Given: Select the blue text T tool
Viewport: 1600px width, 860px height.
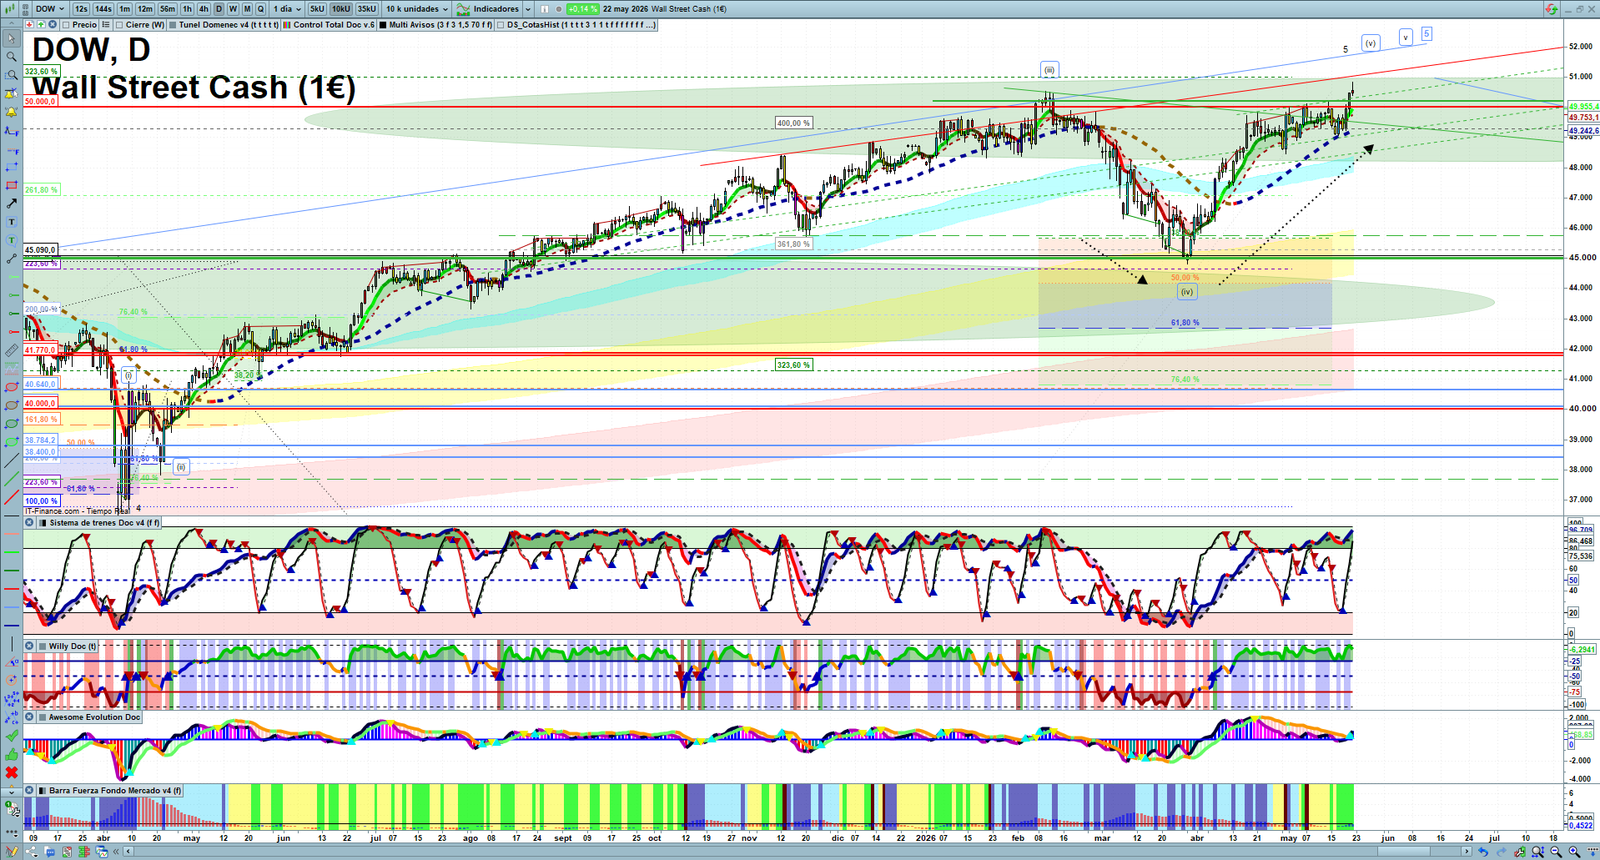Looking at the screenshot, I should pyautogui.click(x=12, y=221).
